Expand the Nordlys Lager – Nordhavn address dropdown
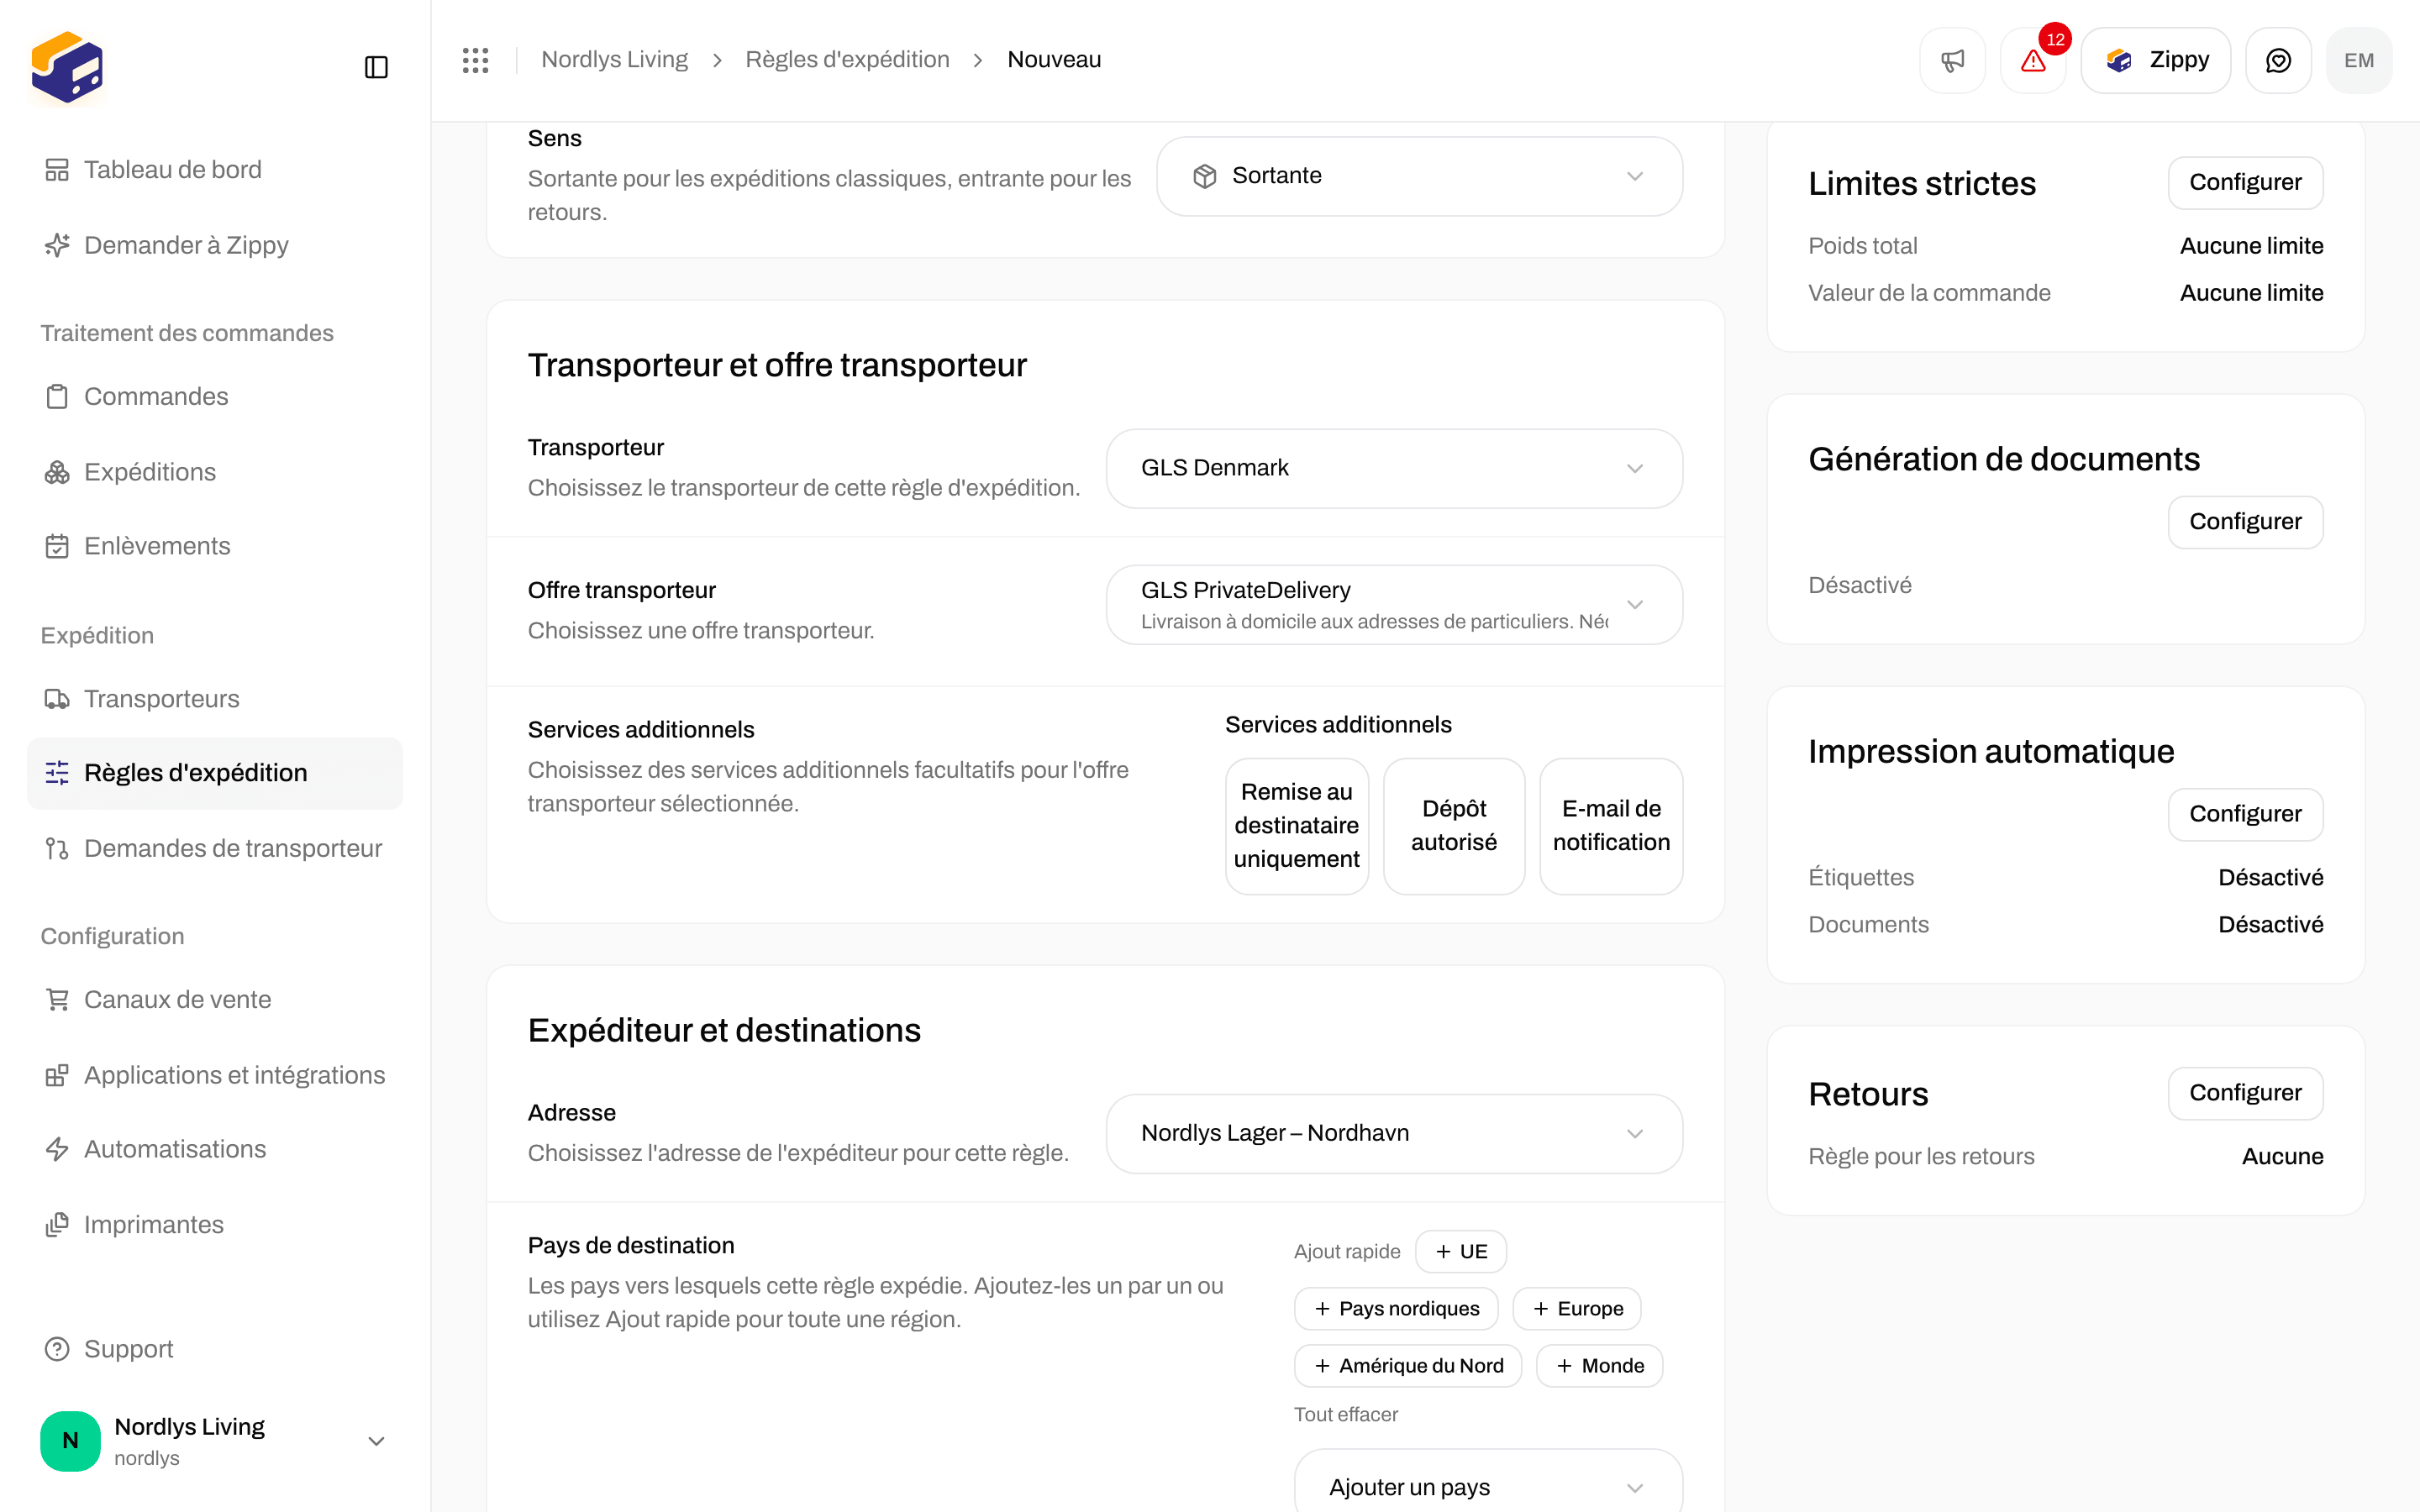Image resolution: width=2420 pixels, height=1512 pixels. pos(1394,1133)
